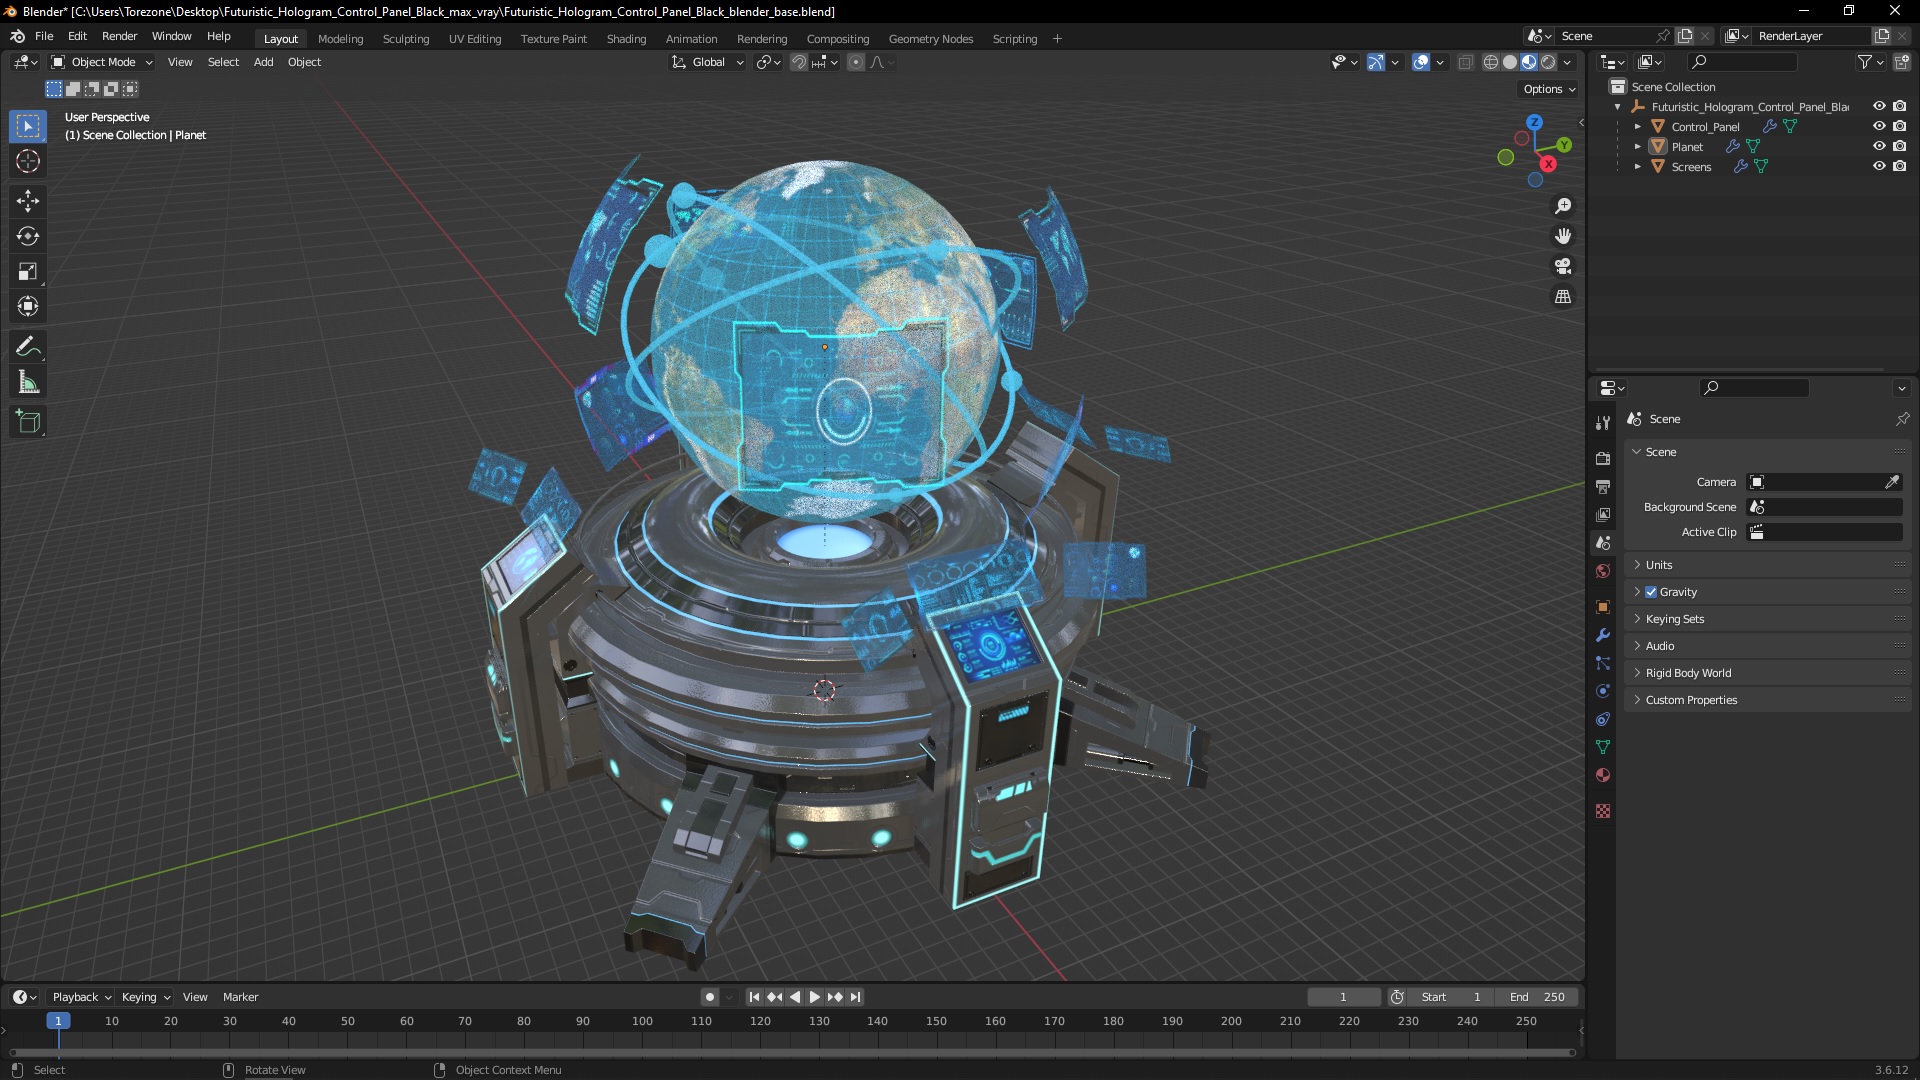
Task: Select the Rotate tool
Action: (28, 236)
